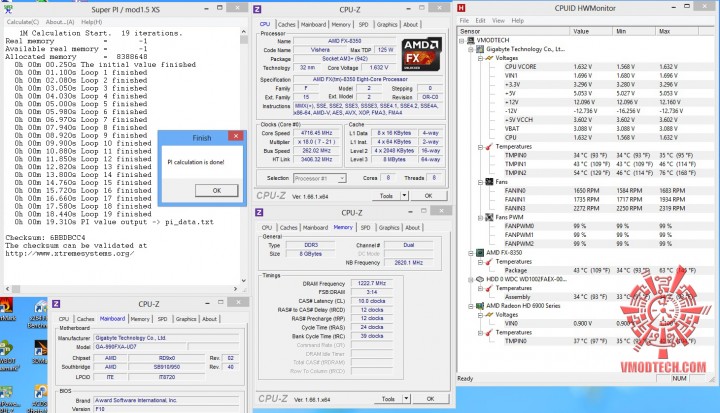Open the Tools arrow in the CPU-Z window showing the CPU tab
This screenshot has height=413, width=720.
tap(404, 196)
